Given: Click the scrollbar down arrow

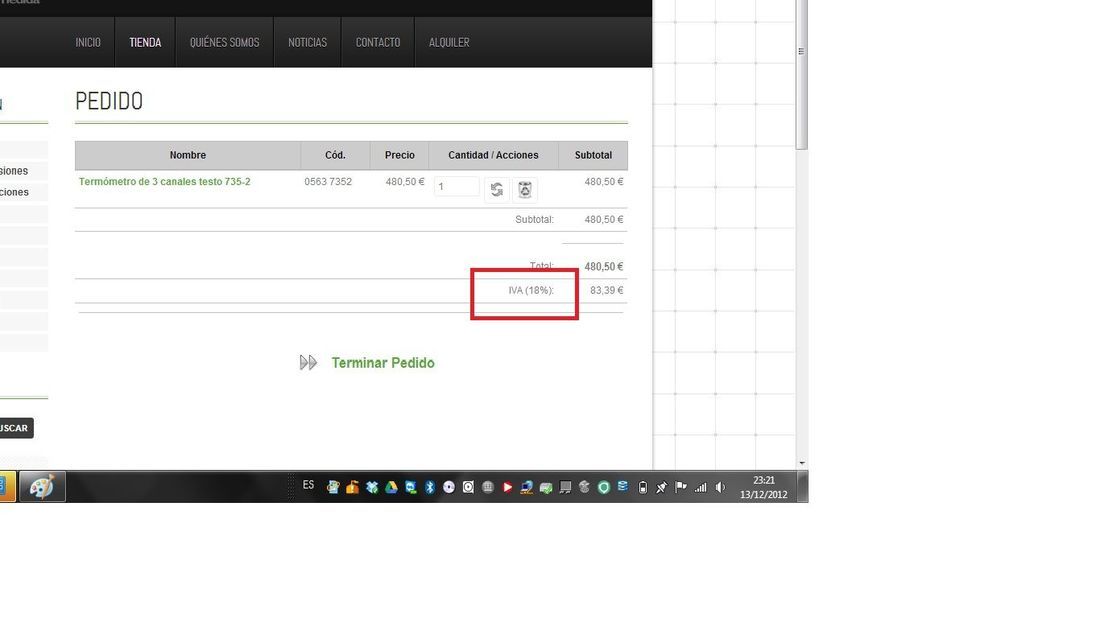Looking at the screenshot, I should 802,464.
